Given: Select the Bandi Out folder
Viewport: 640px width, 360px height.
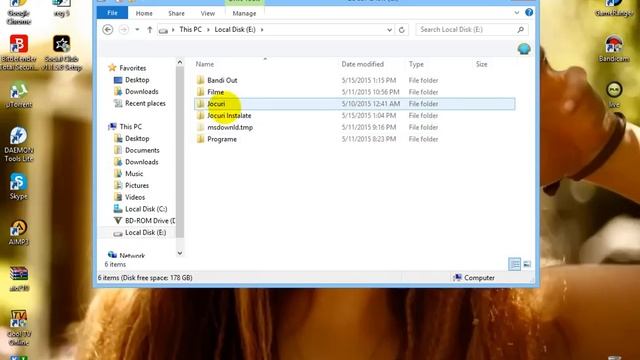Looking at the screenshot, I should pos(222,80).
